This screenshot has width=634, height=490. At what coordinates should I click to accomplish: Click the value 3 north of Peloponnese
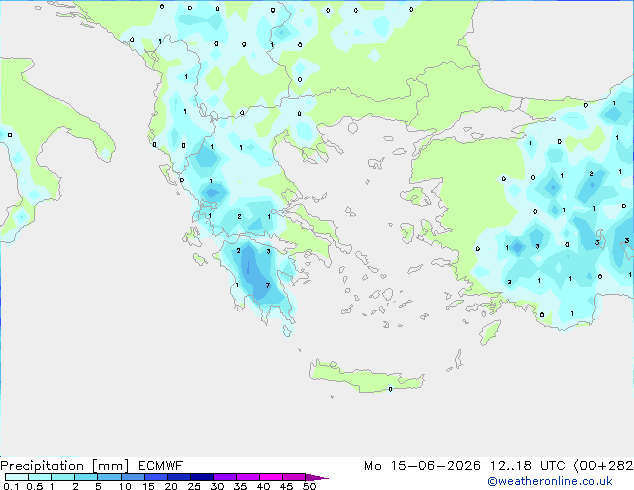[x=268, y=251]
